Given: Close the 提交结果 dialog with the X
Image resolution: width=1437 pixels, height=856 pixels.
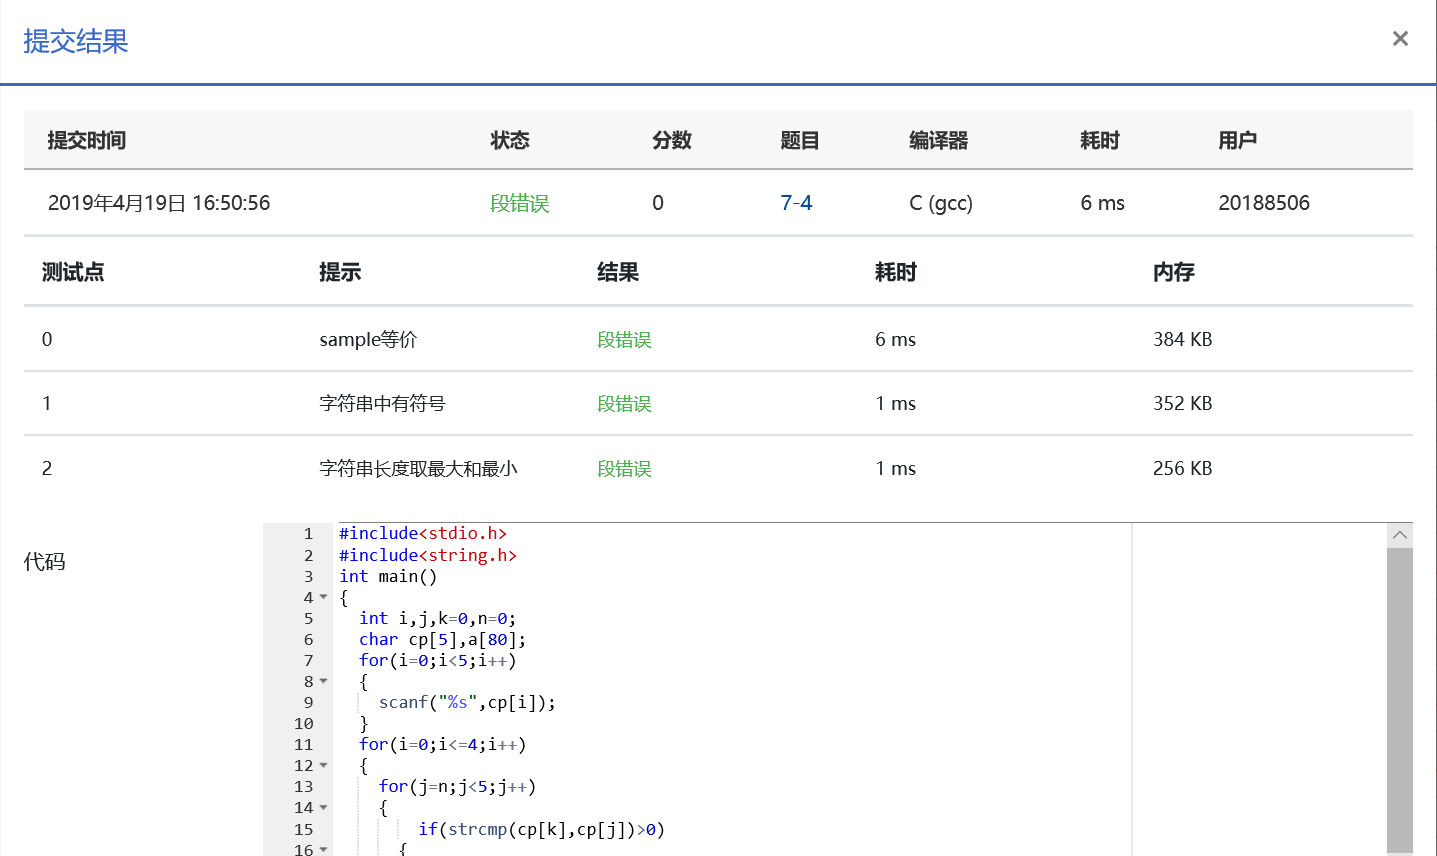Looking at the screenshot, I should pos(1400,38).
